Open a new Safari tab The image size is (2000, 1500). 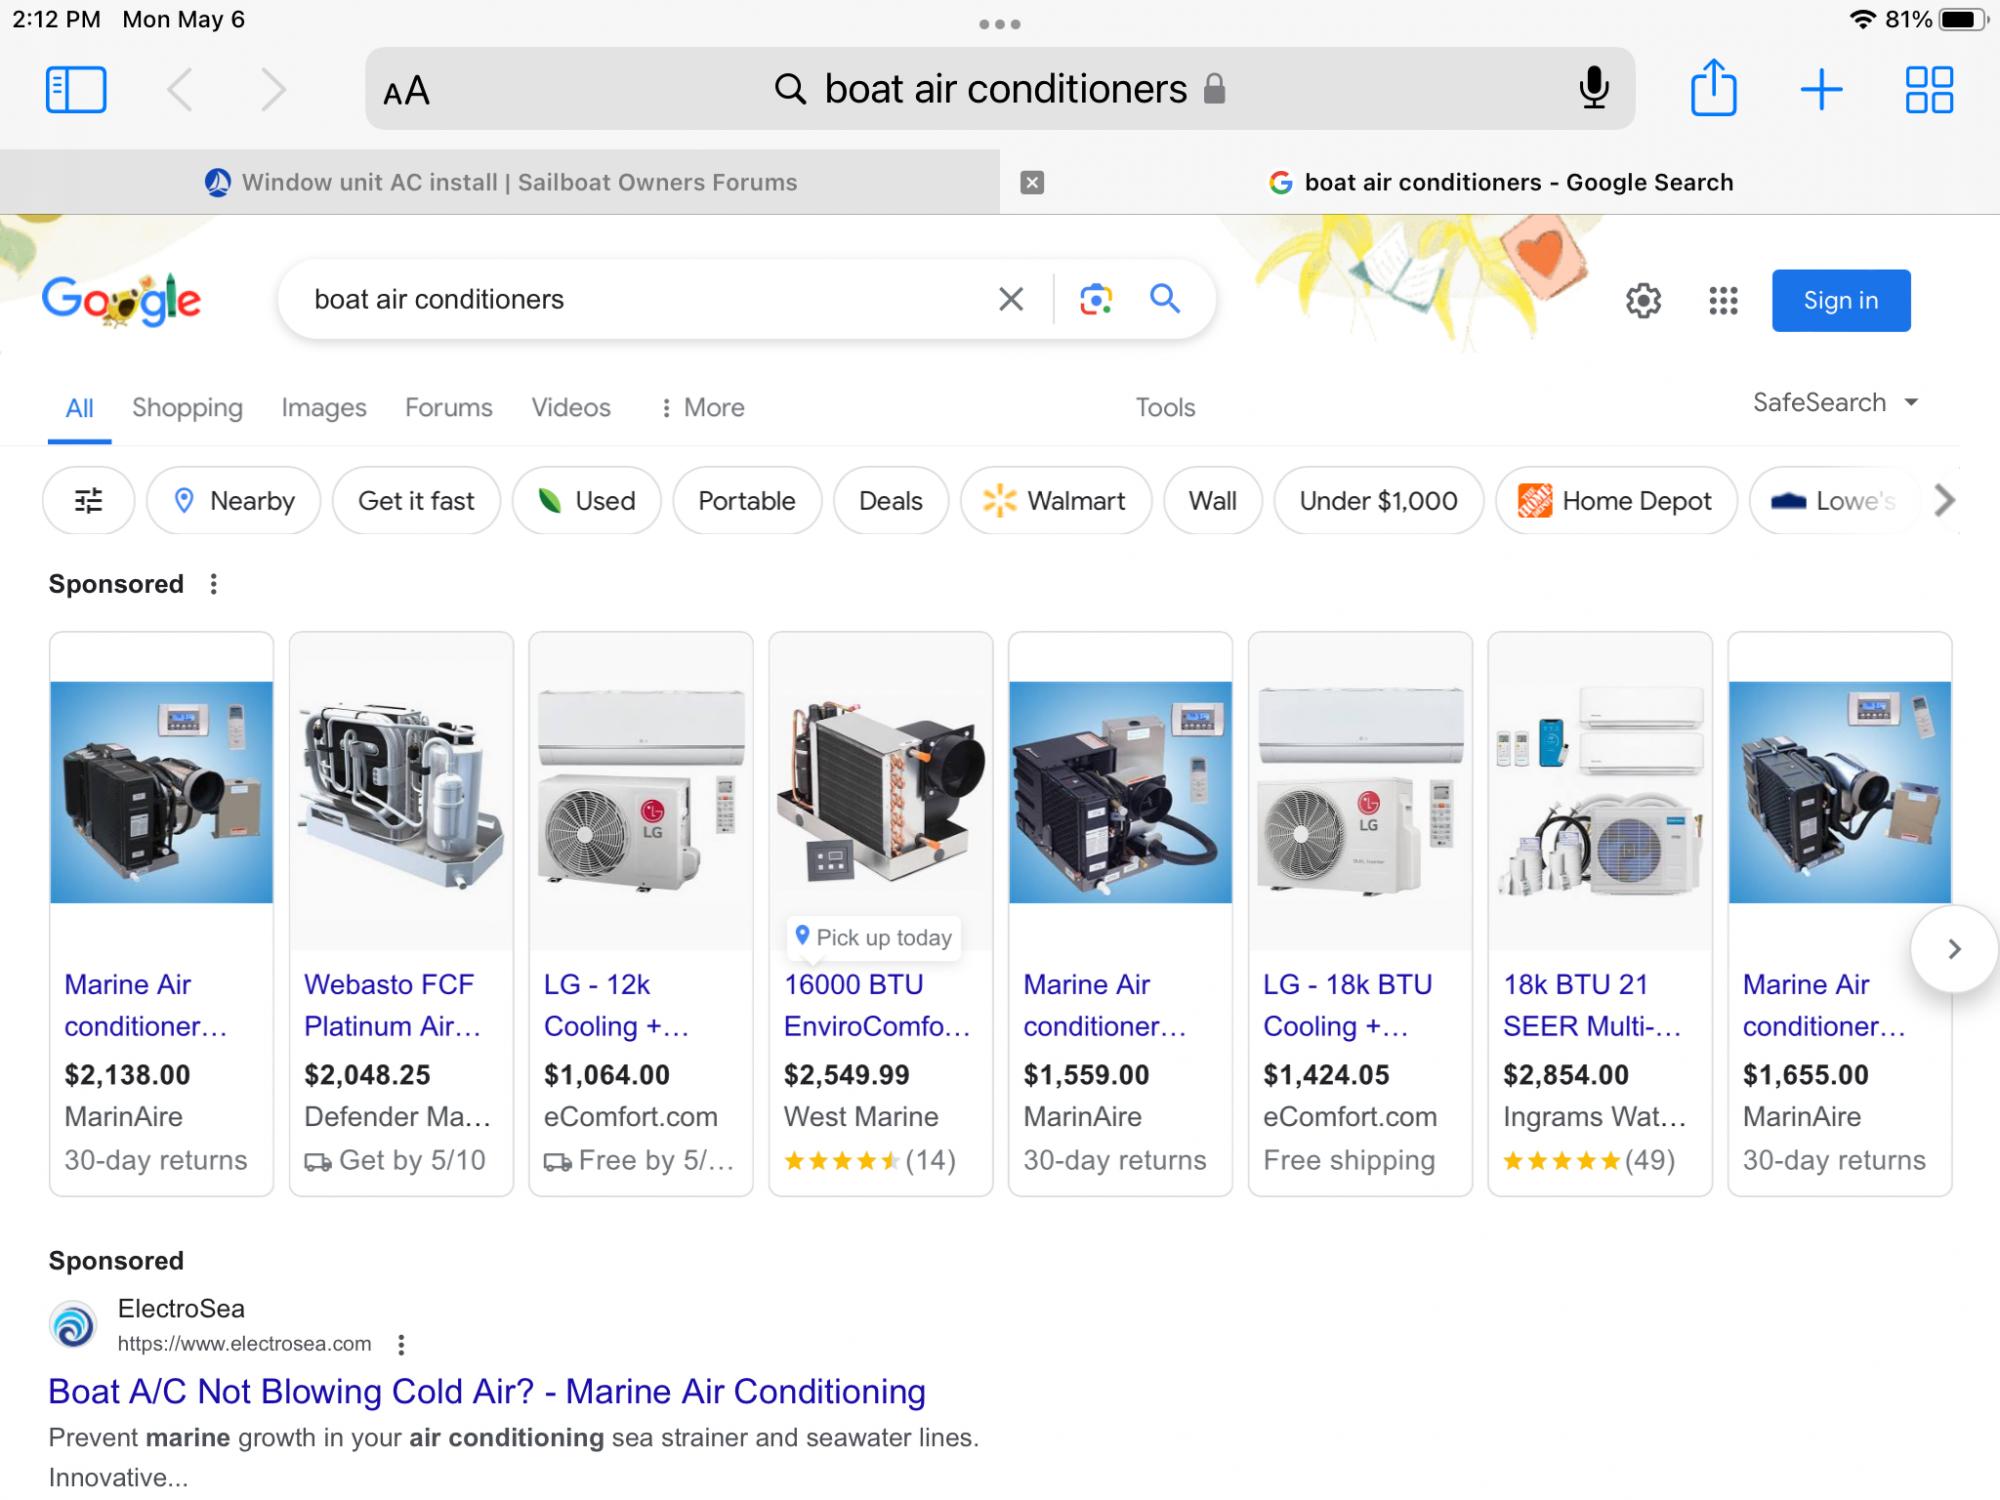[1821, 90]
